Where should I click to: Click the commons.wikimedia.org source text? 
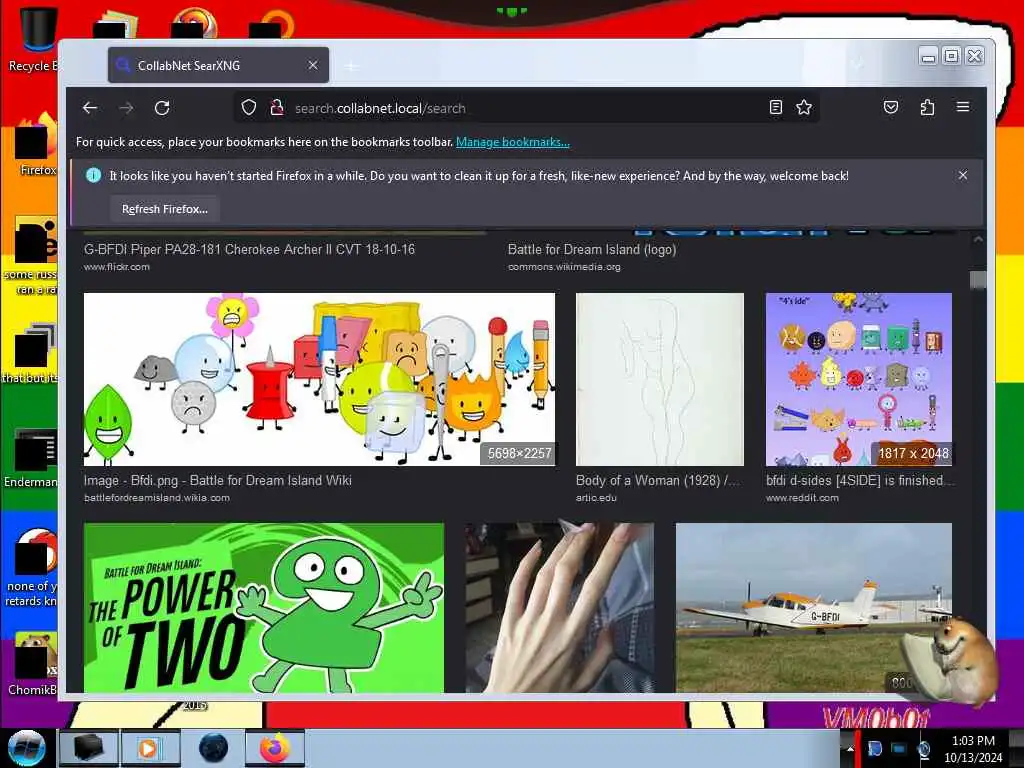[x=564, y=266]
